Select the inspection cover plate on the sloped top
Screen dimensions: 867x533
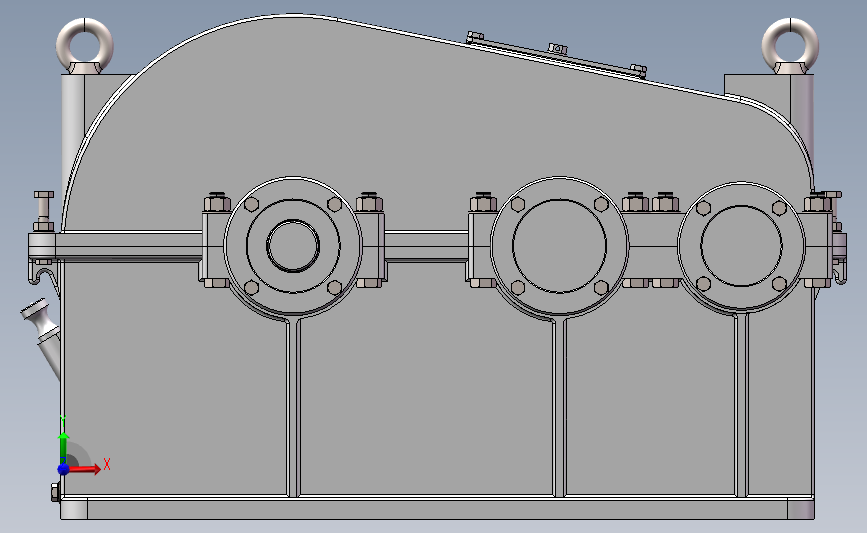coord(556,54)
